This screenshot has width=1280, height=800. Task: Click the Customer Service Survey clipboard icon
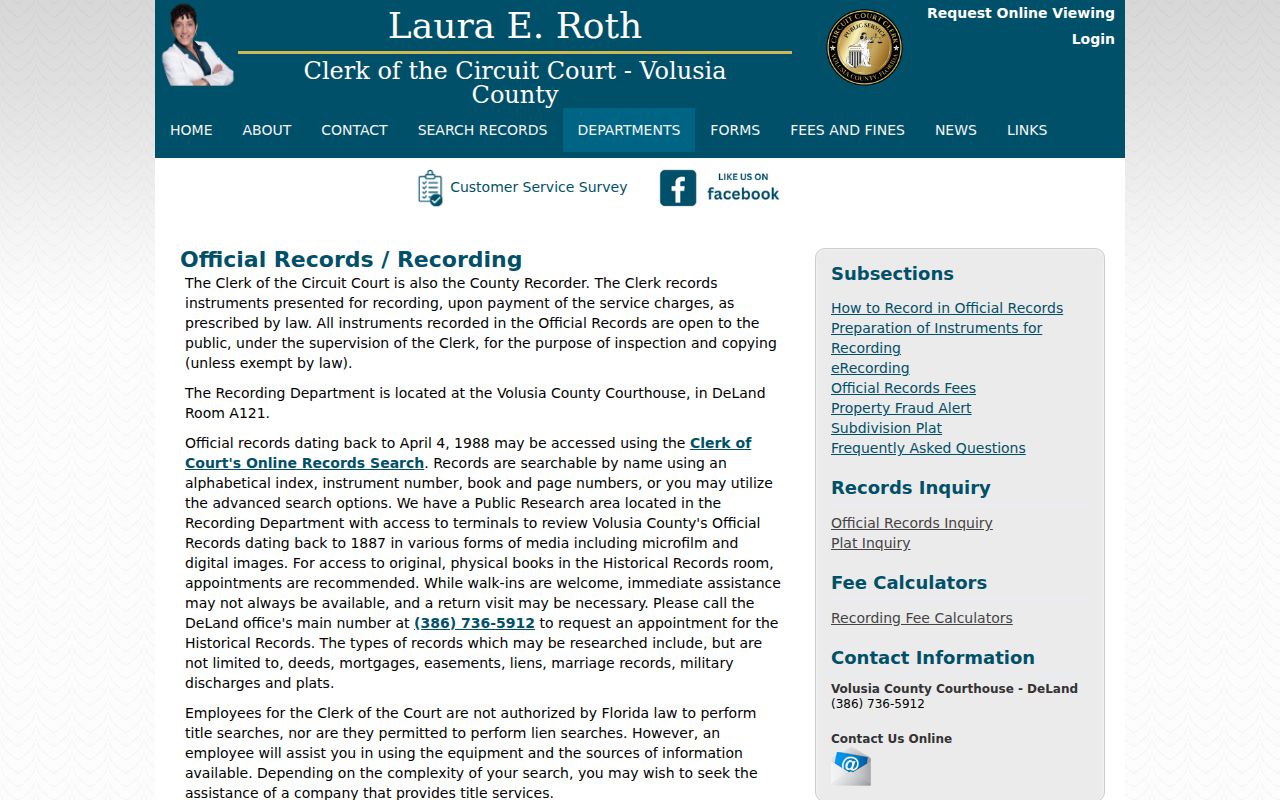point(430,188)
